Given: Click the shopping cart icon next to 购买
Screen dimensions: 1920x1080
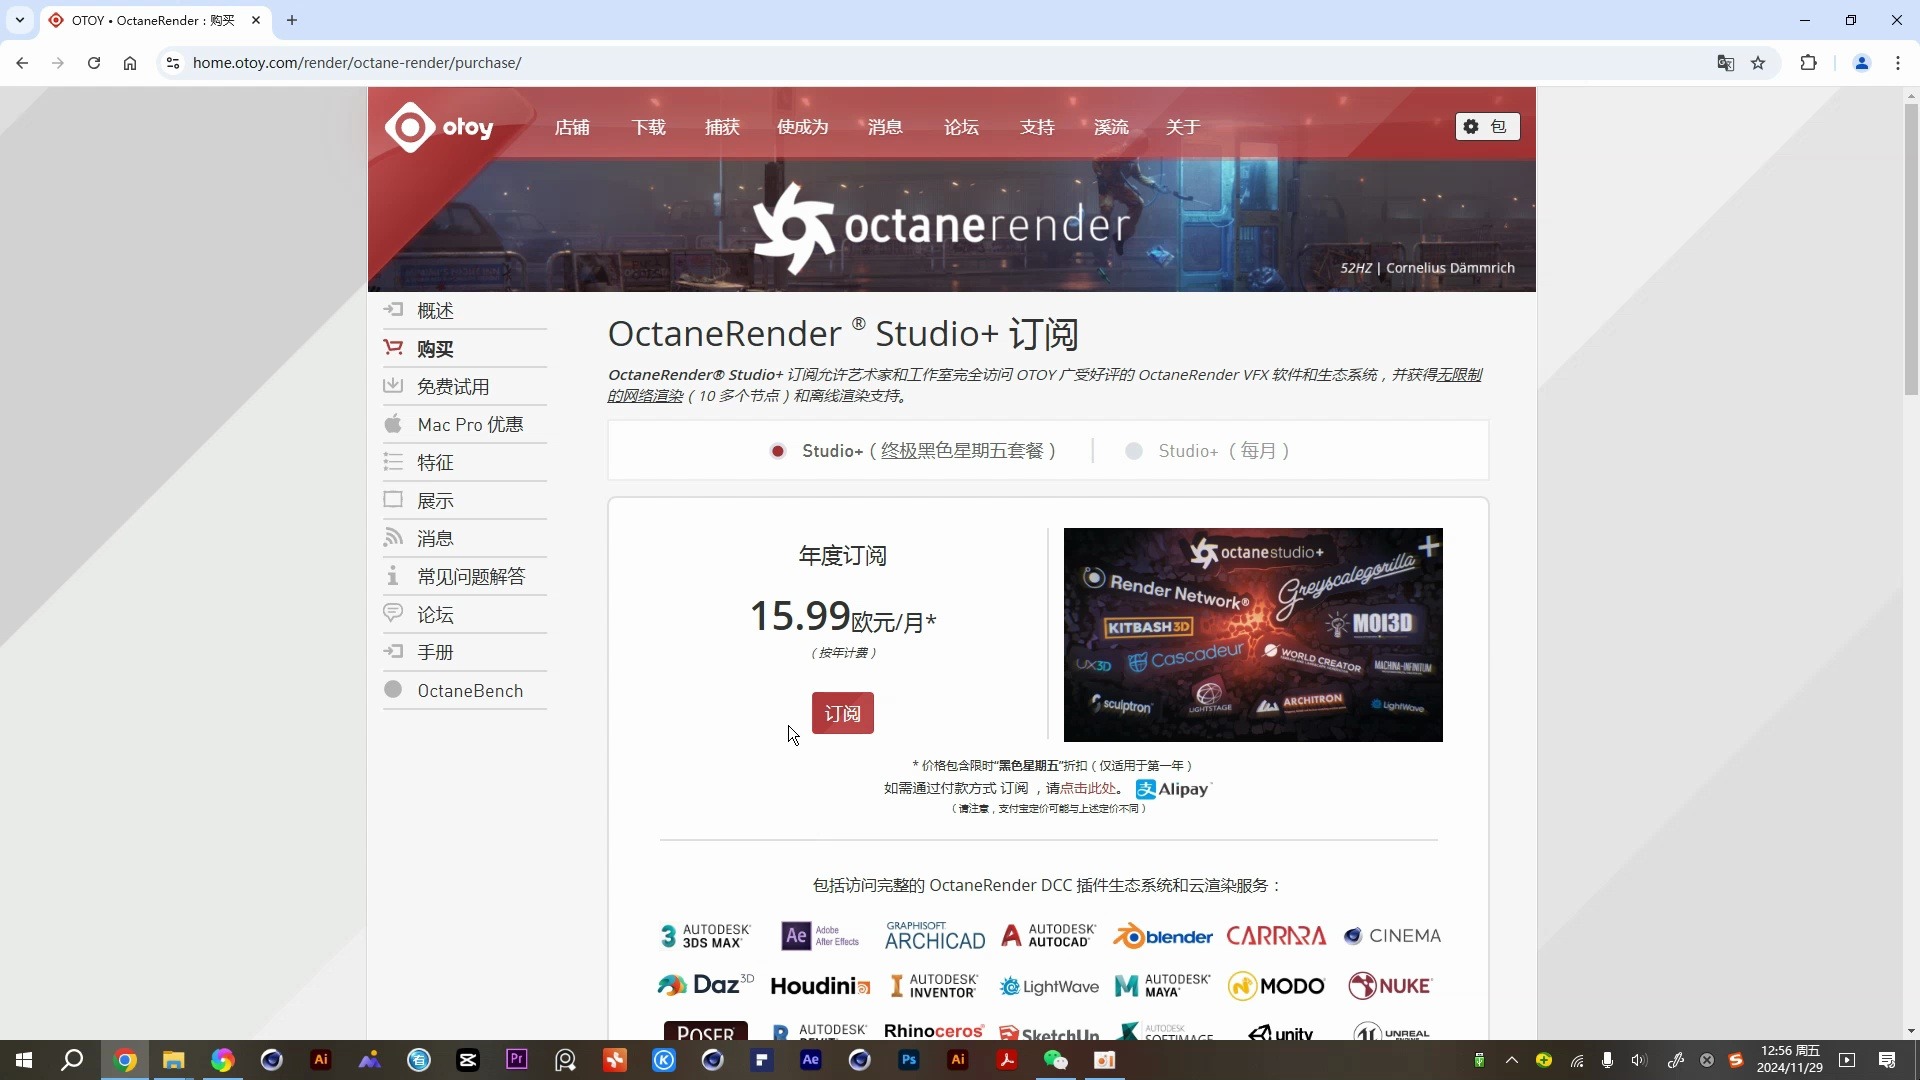Looking at the screenshot, I should (393, 348).
